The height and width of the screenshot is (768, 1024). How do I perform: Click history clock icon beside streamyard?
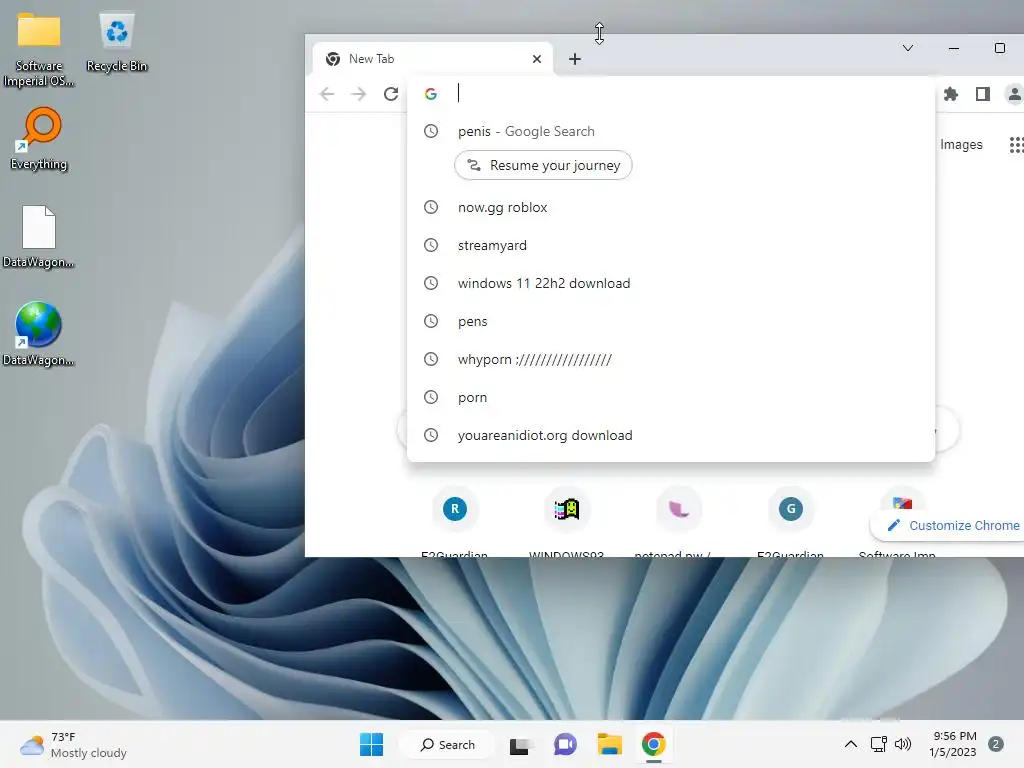tap(431, 245)
